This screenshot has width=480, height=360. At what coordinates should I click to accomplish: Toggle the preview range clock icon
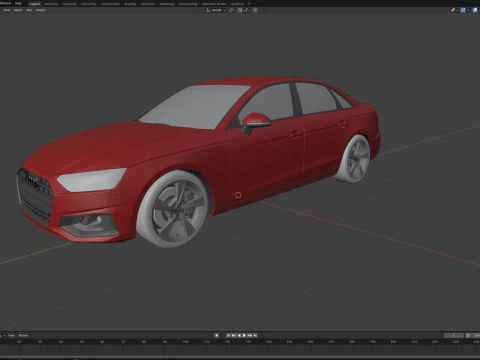468,335
